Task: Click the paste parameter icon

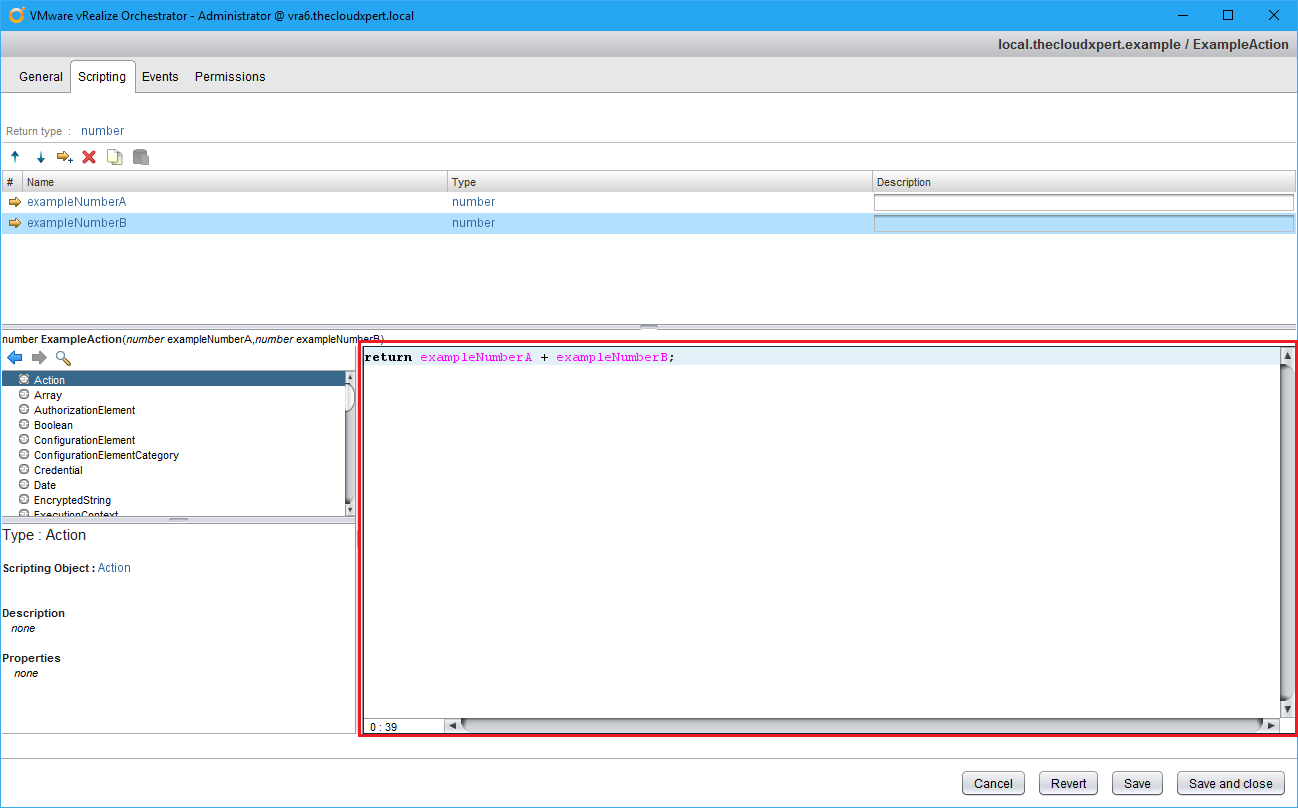Action: (140, 157)
